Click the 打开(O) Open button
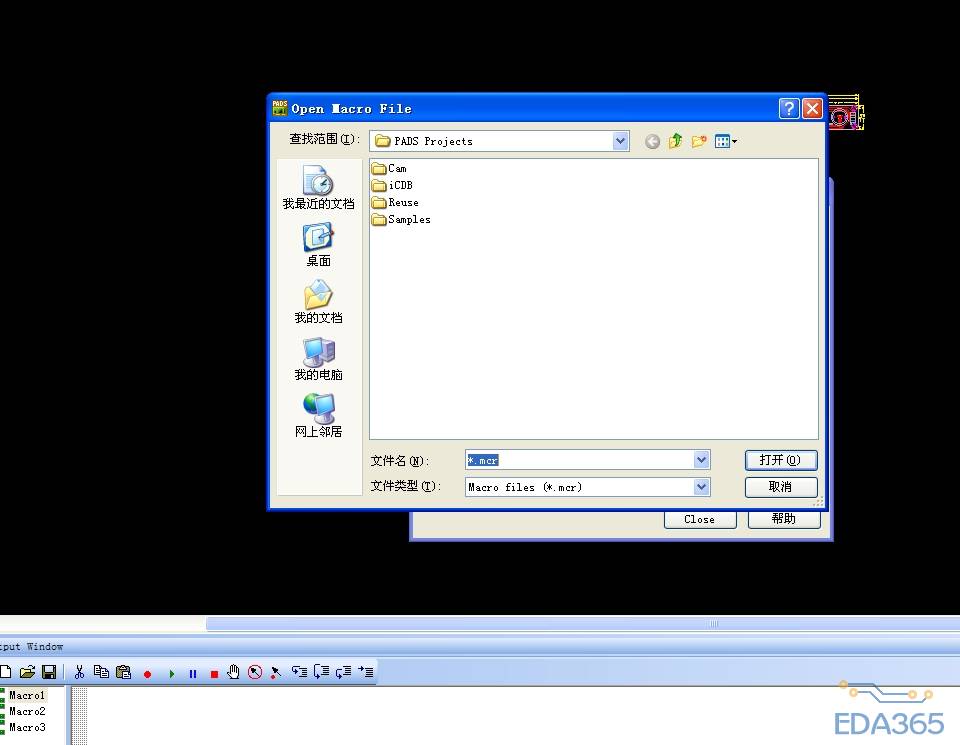 point(781,460)
